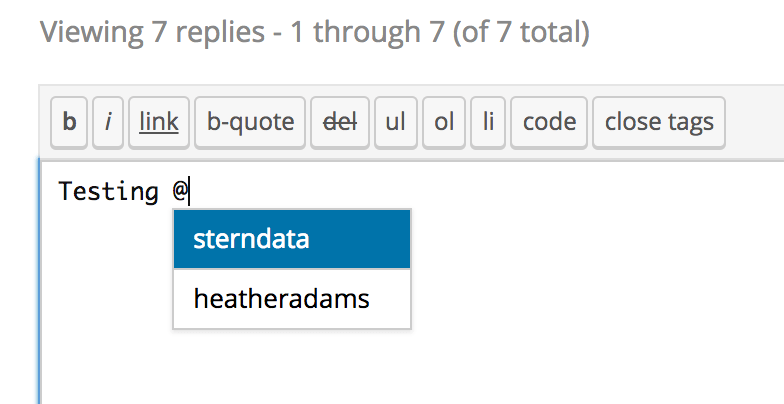This screenshot has width=784, height=404.
Task: Add a list item with li button
Action: point(488,122)
